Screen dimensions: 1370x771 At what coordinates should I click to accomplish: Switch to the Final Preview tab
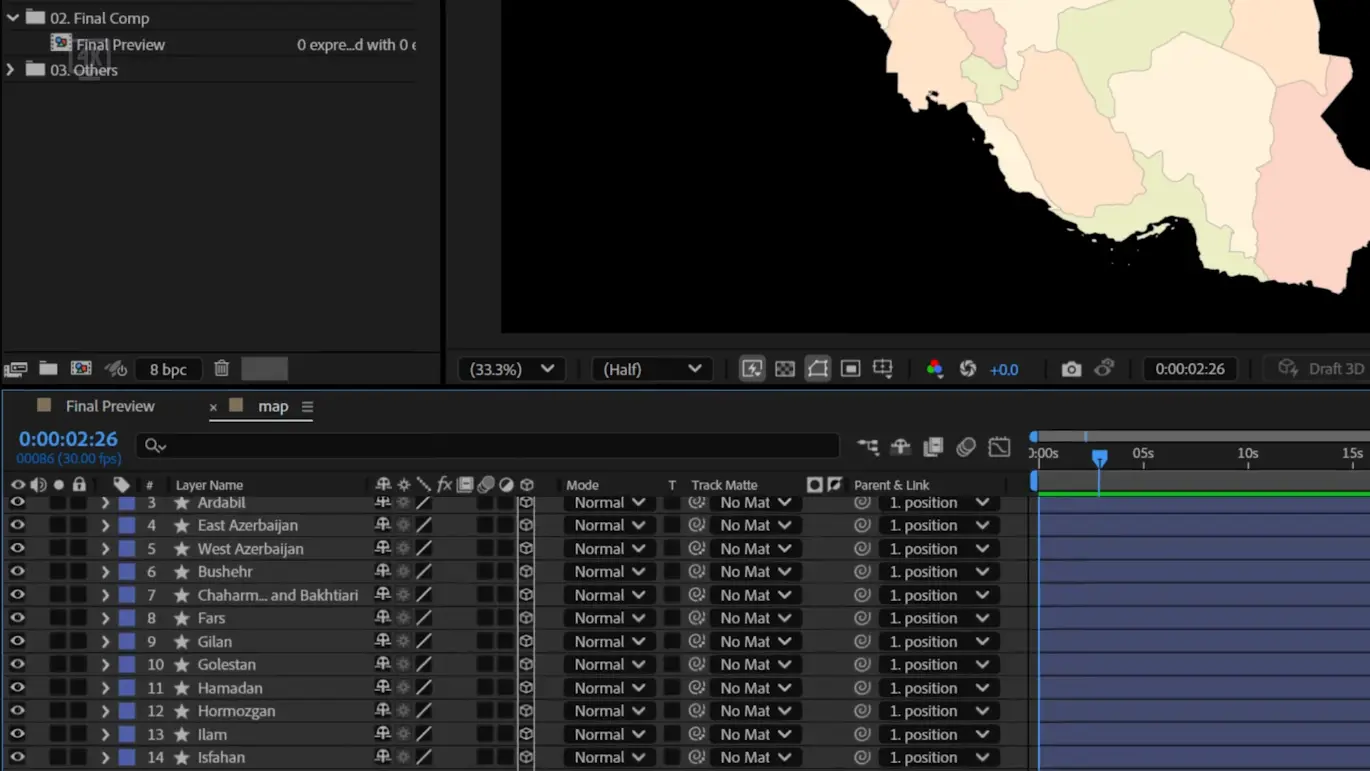click(110, 406)
